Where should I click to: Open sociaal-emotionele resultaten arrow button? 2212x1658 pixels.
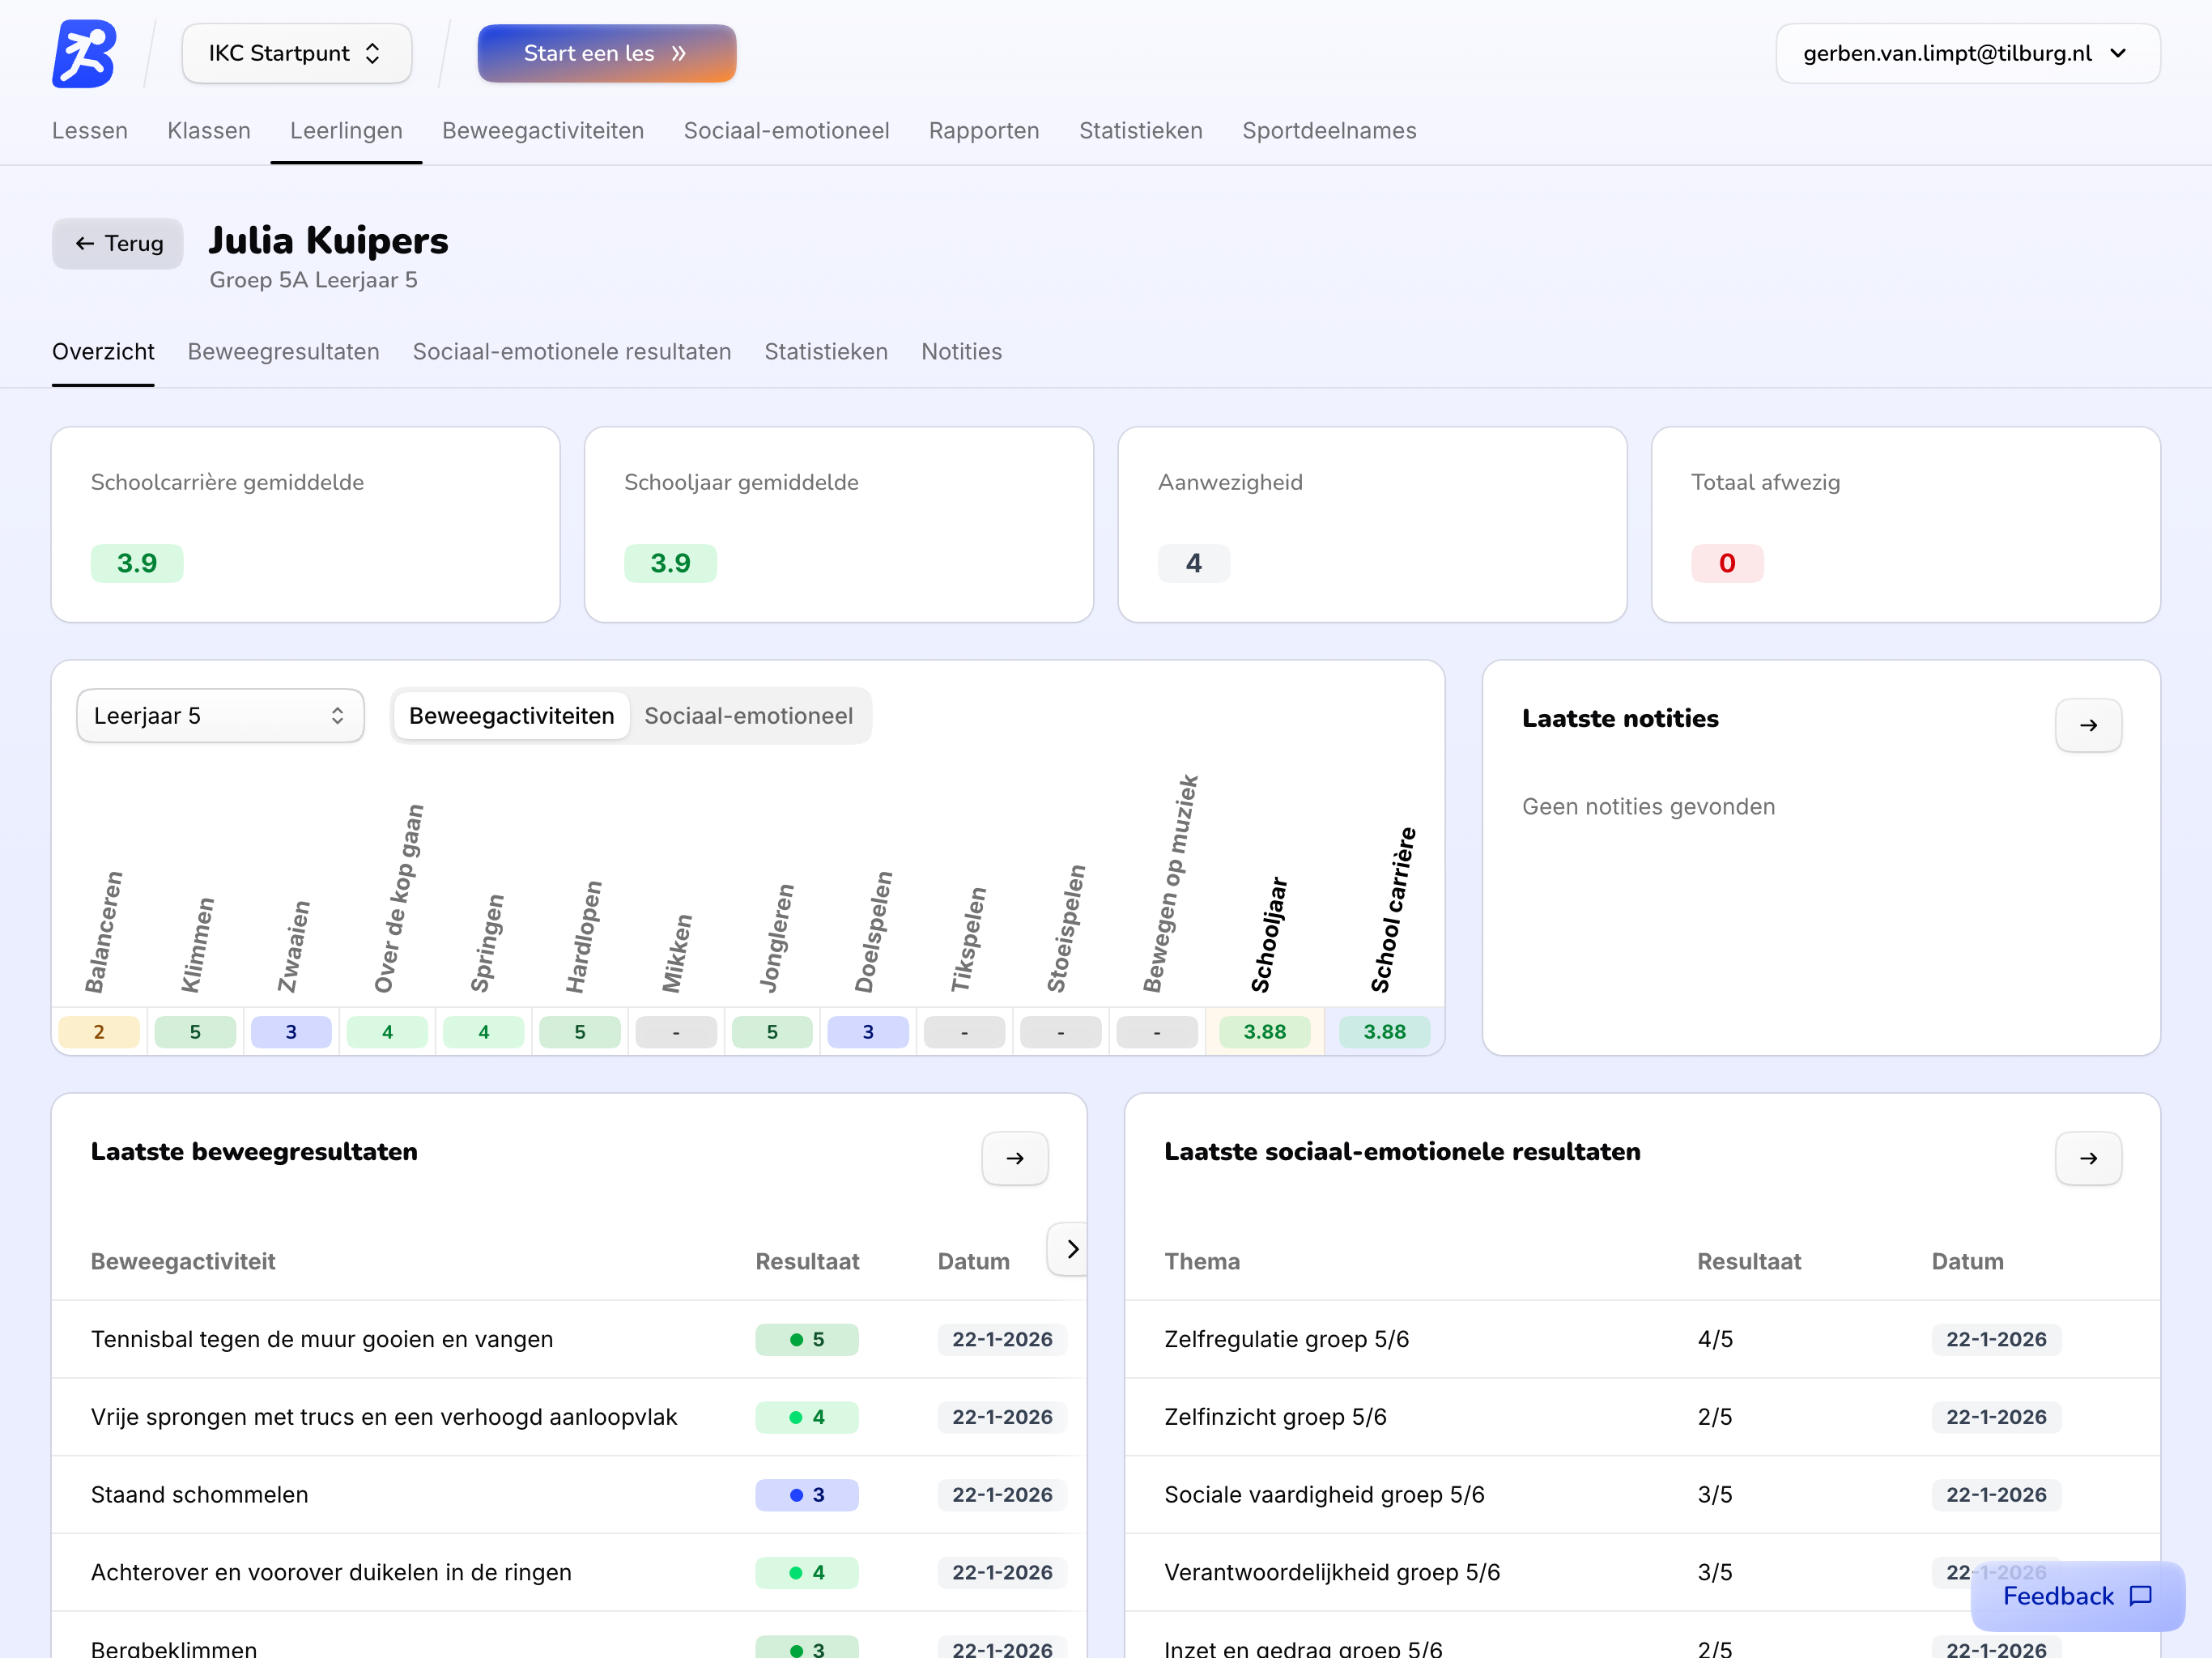click(2087, 1158)
